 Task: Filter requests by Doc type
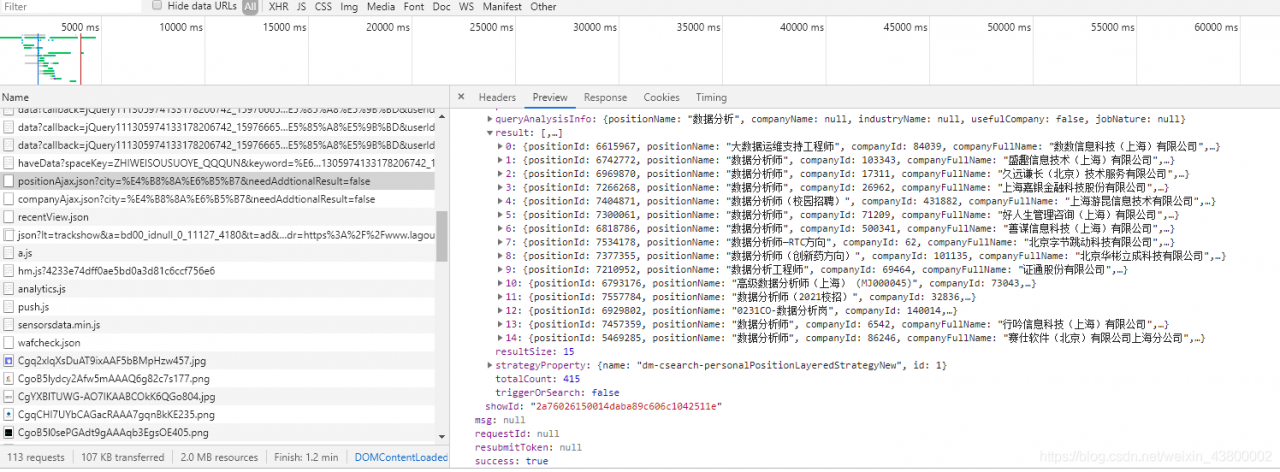tap(441, 6)
